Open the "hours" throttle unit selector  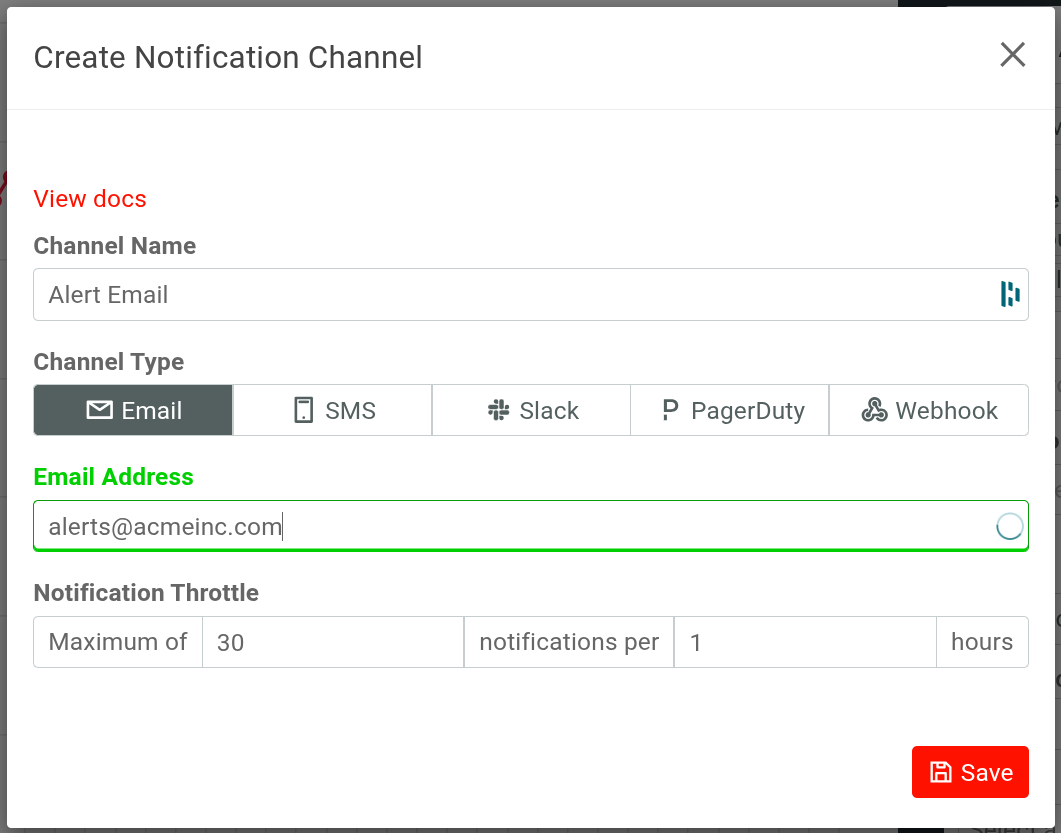tap(982, 642)
